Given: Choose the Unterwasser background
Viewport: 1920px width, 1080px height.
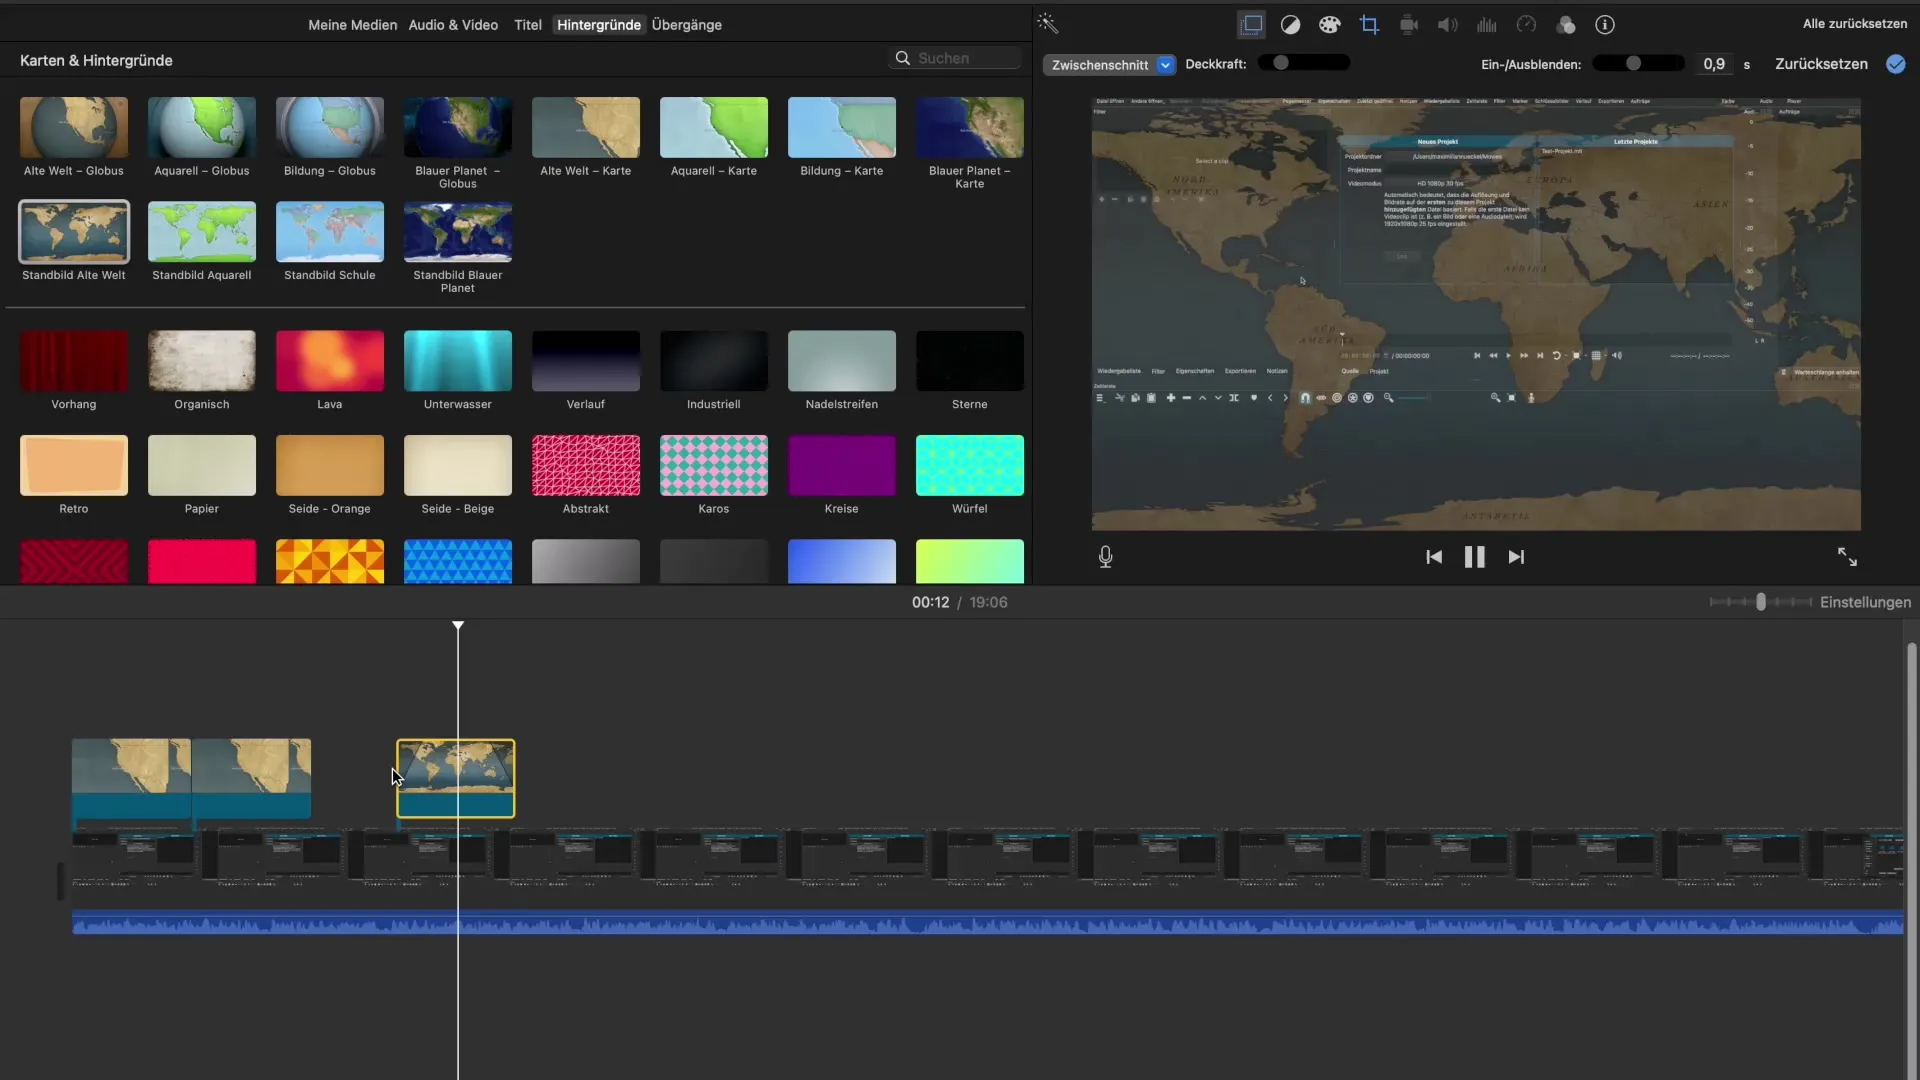Looking at the screenshot, I should tap(458, 361).
